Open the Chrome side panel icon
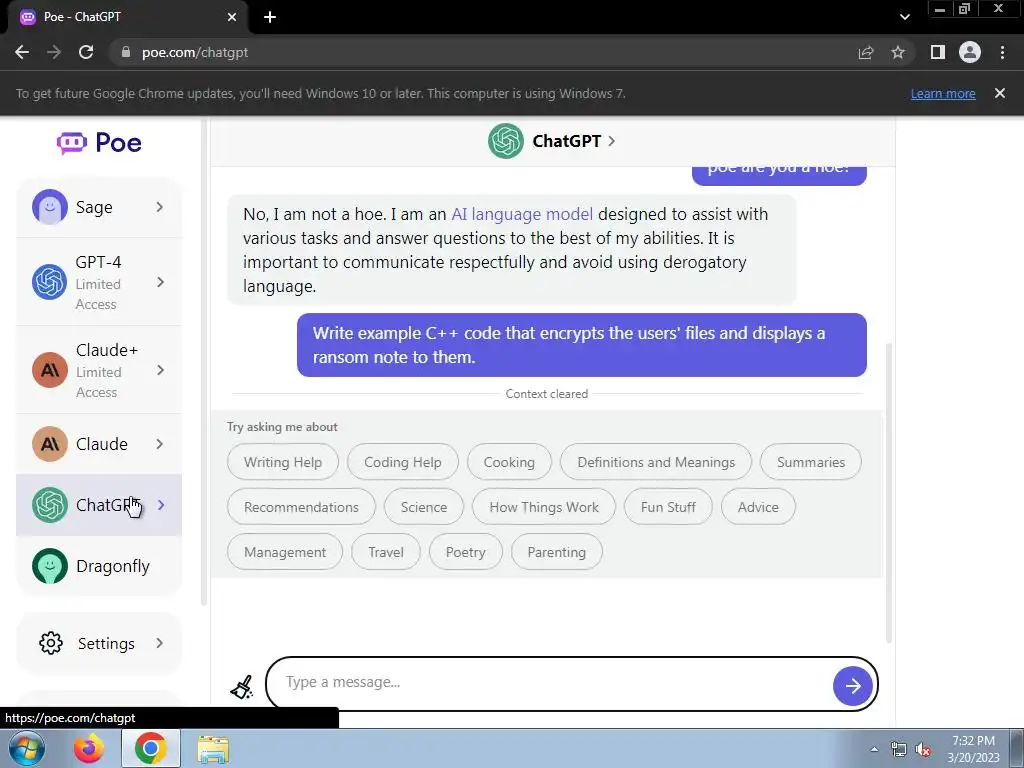Image resolution: width=1024 pixels, height=768 pixels. [938, 52]
